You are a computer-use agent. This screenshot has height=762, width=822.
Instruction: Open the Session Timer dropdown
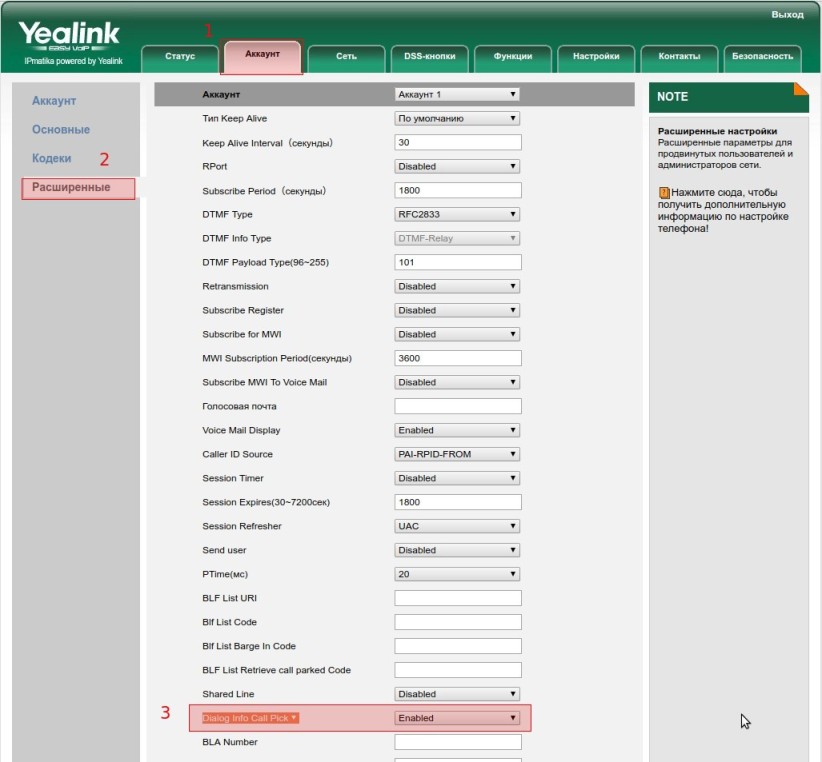coord(457,478)
